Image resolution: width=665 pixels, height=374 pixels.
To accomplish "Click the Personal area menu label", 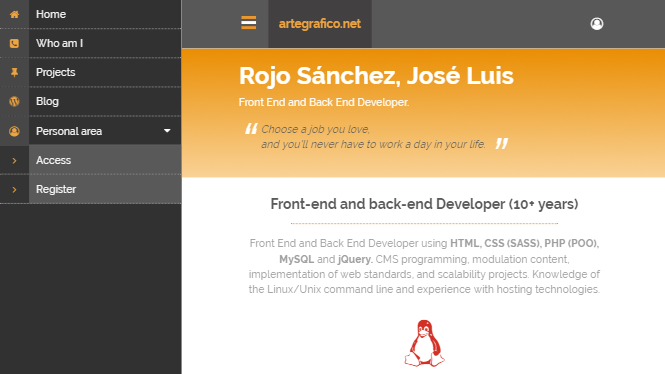I will pos(69,131).
